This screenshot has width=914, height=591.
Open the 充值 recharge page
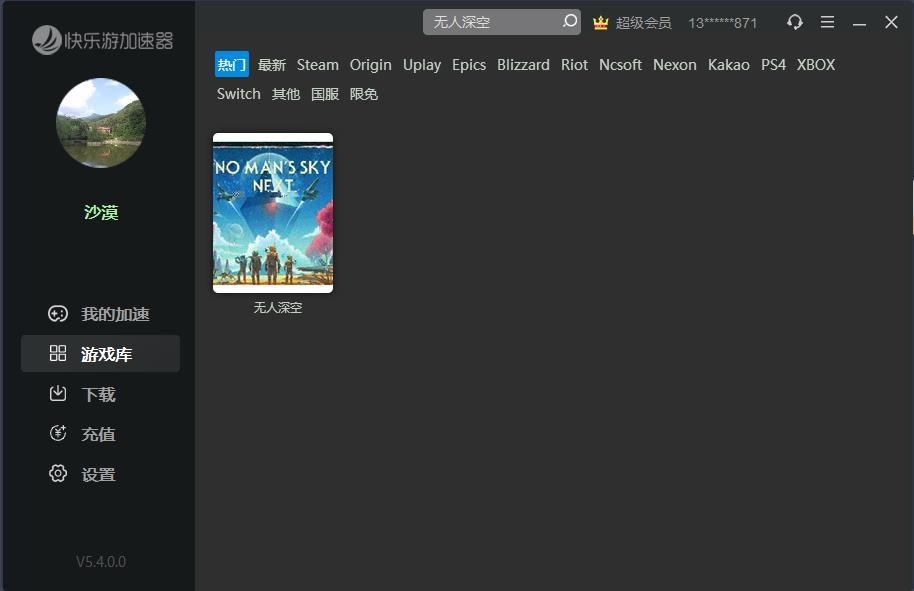coord(100,433)
